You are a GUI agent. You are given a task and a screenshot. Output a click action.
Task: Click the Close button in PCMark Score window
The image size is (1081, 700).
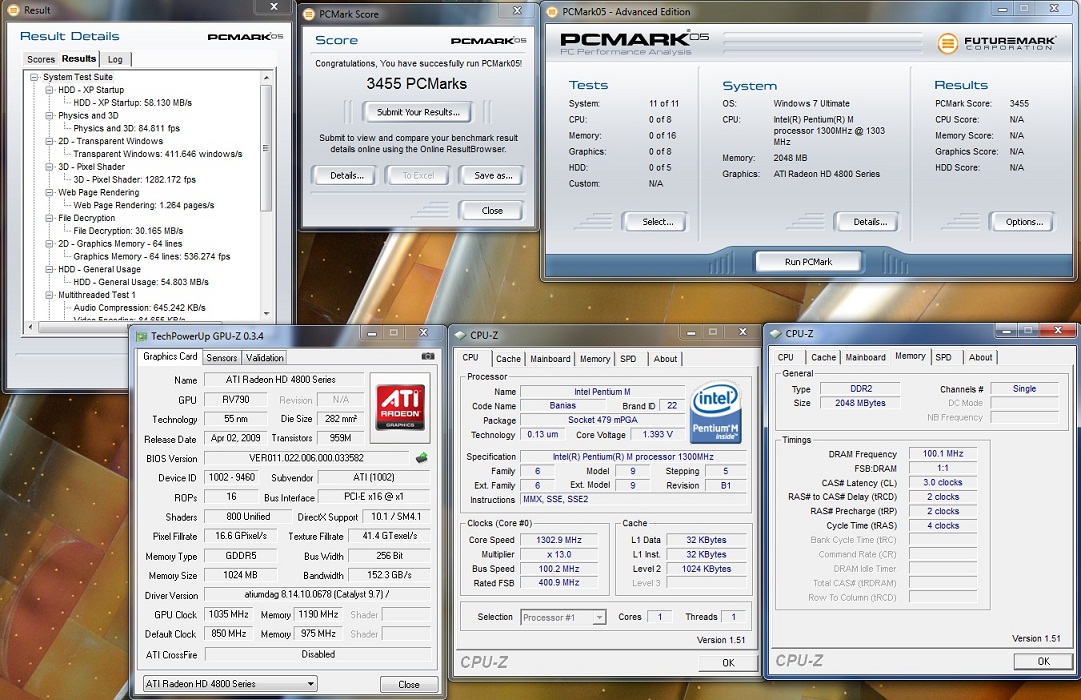pyautogui.click(x=492, y=210)
